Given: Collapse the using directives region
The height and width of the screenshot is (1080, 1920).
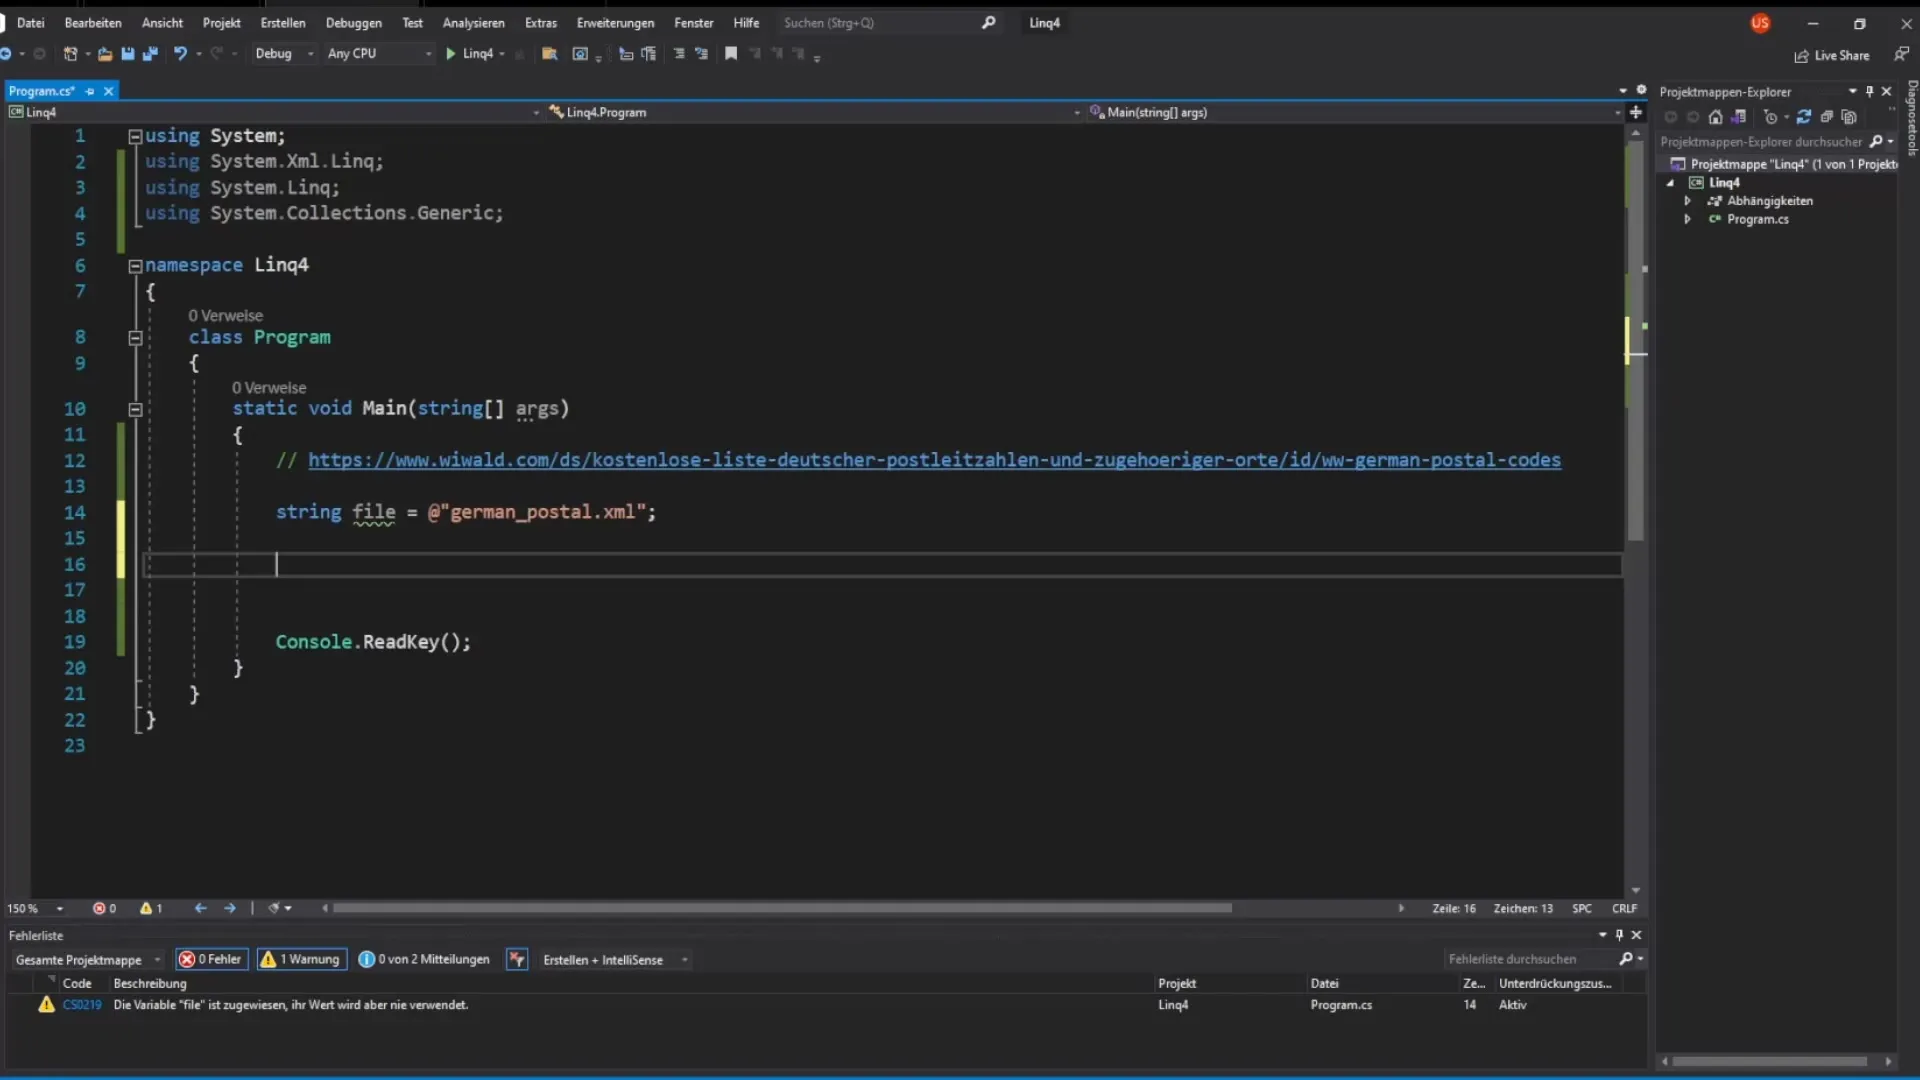Looking at the screenshot, I should pos(135,136).
